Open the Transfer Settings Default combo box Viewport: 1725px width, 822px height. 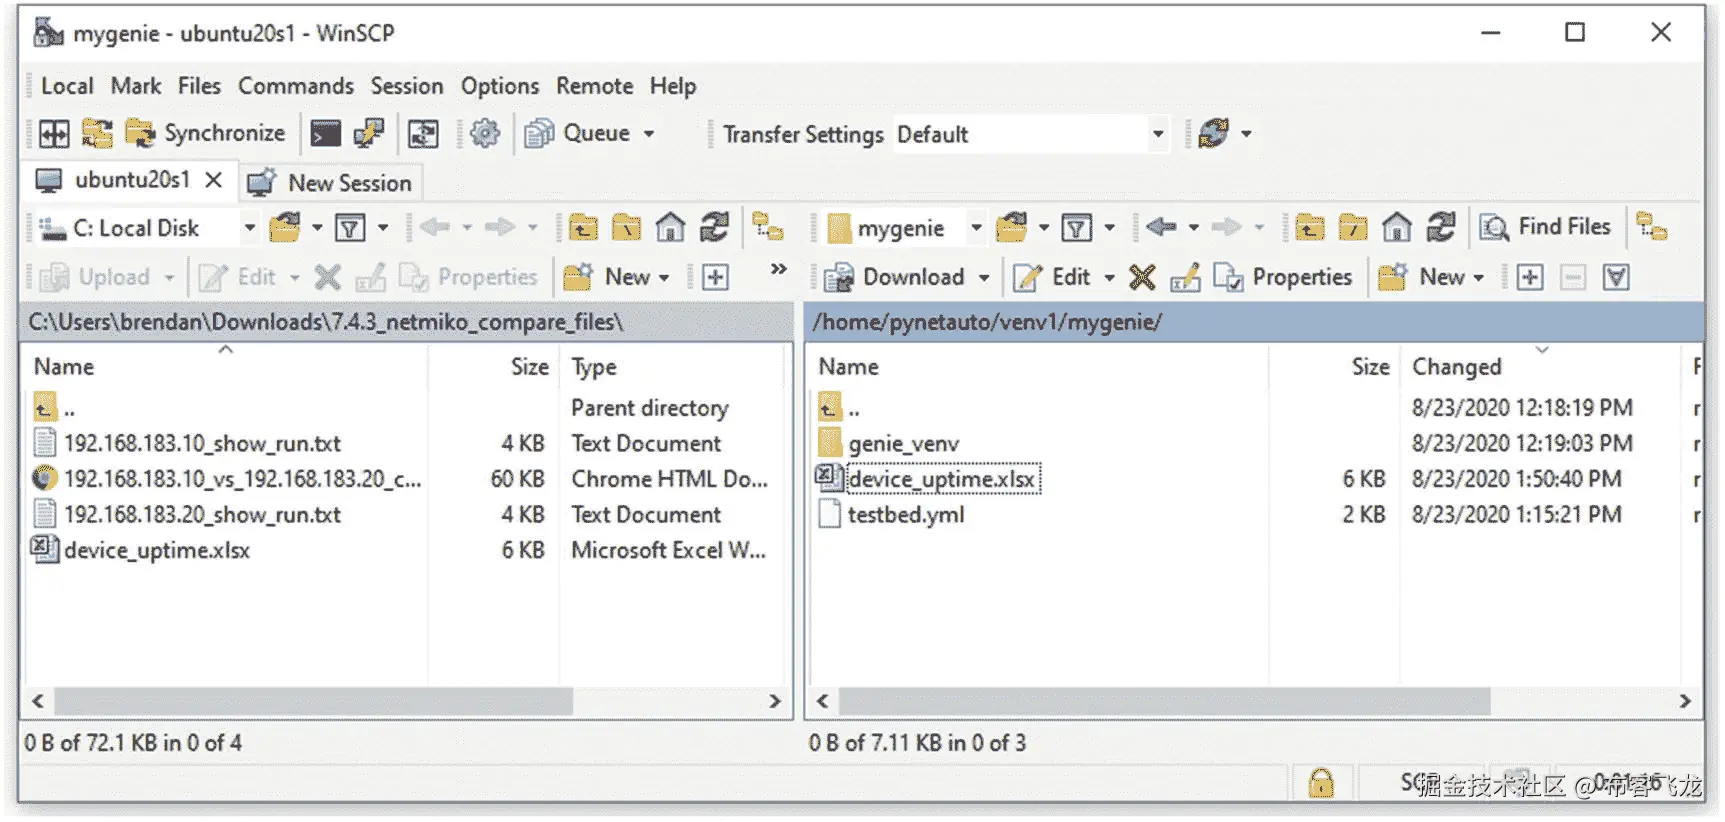[1031, 134]
